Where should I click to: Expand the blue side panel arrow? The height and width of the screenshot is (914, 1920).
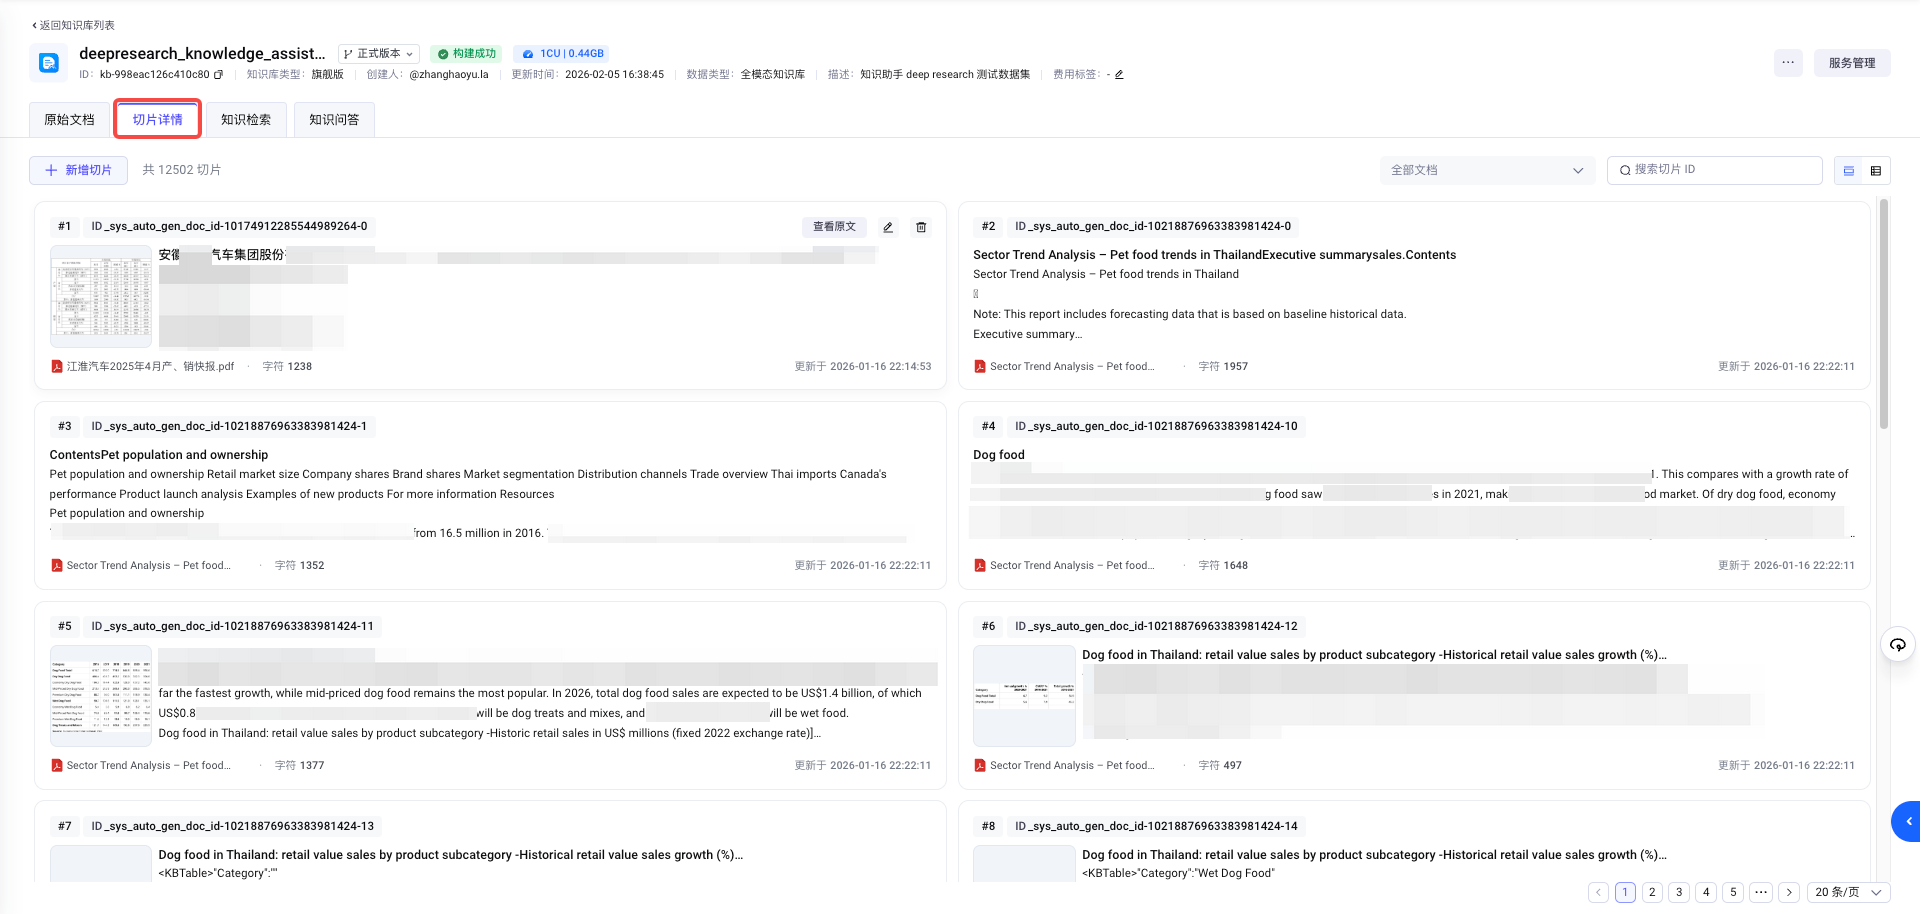coord(1907,822)
